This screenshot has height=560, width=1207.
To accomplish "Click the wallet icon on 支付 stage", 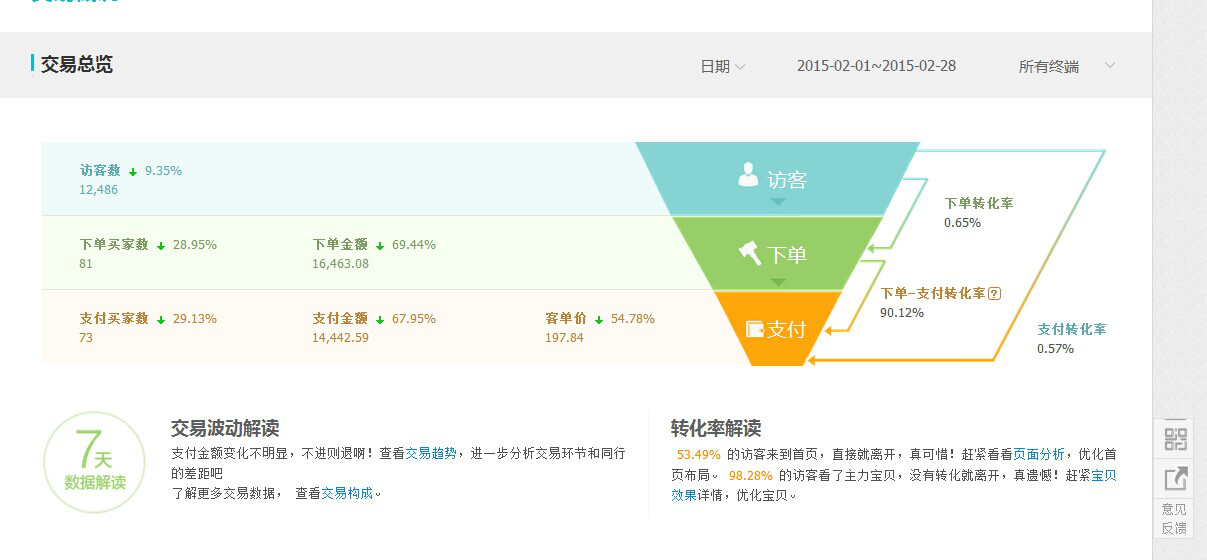I will 755,329.
